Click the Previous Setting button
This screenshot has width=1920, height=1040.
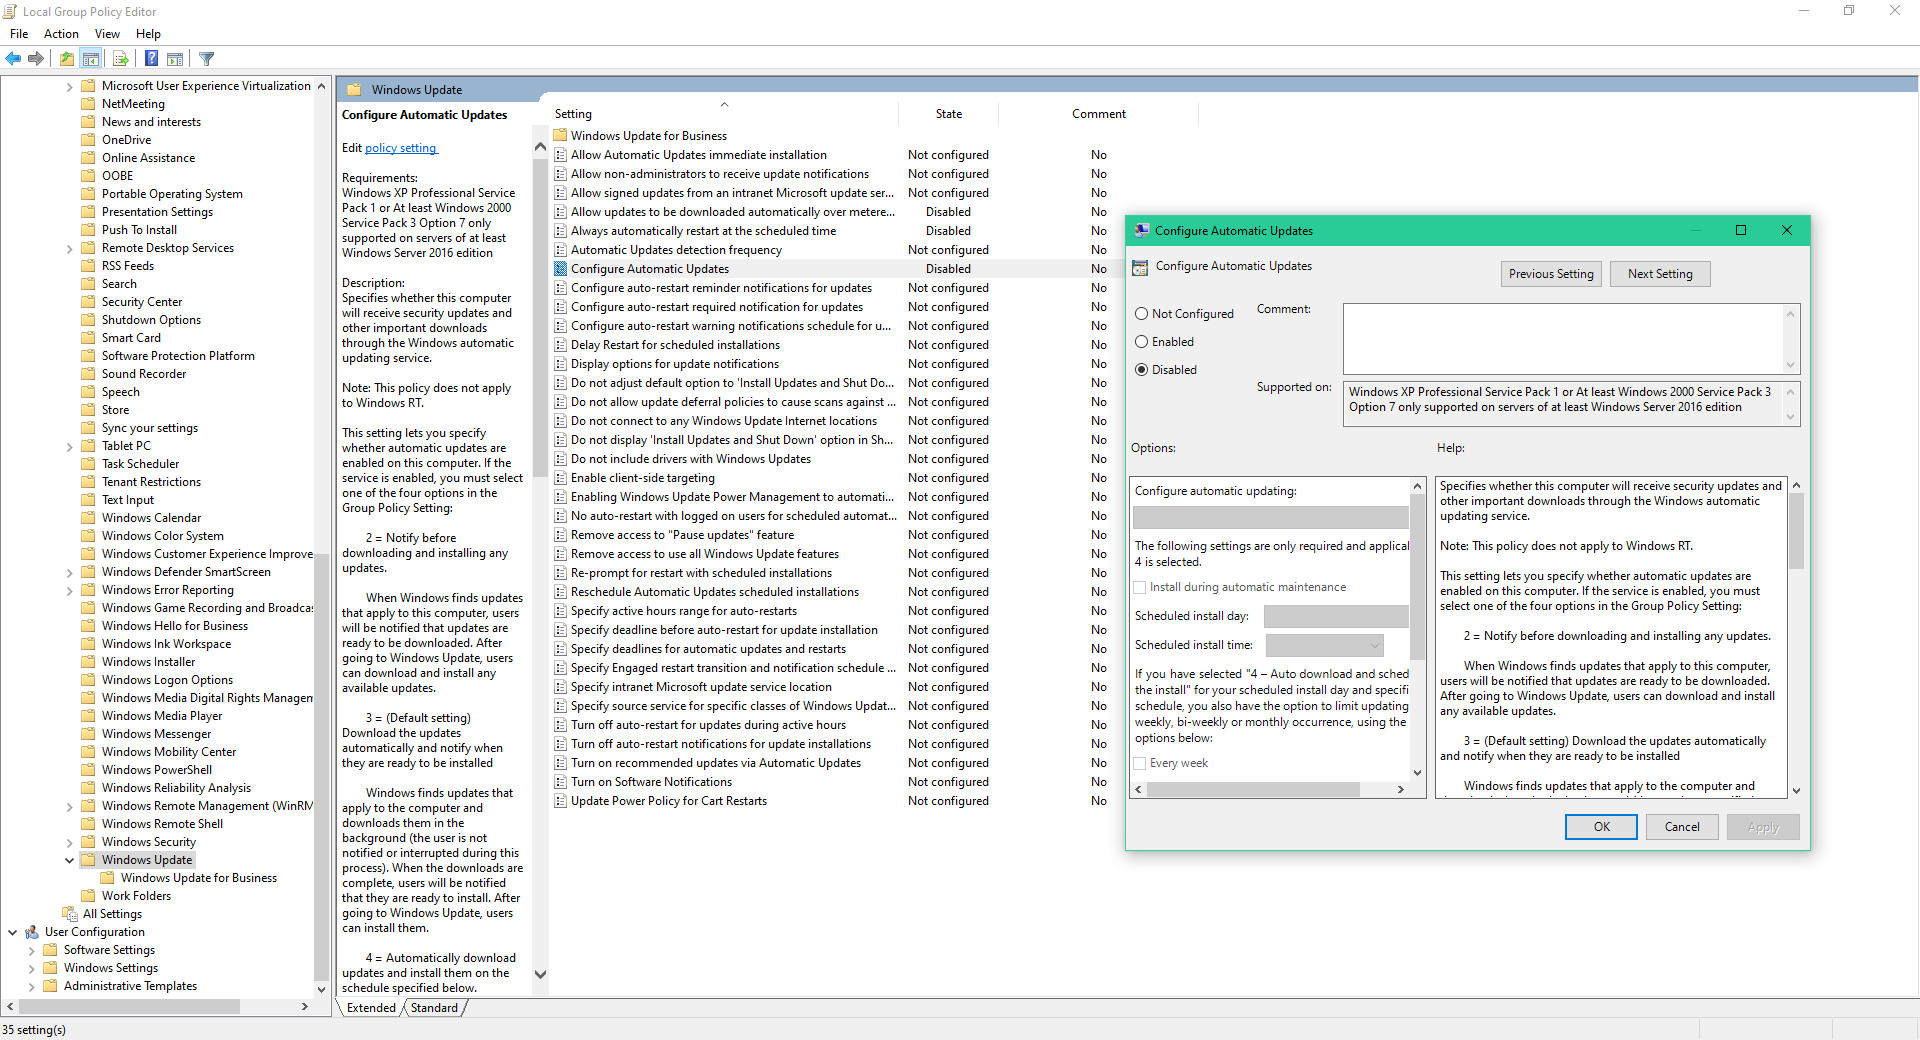pos(1551,274)
